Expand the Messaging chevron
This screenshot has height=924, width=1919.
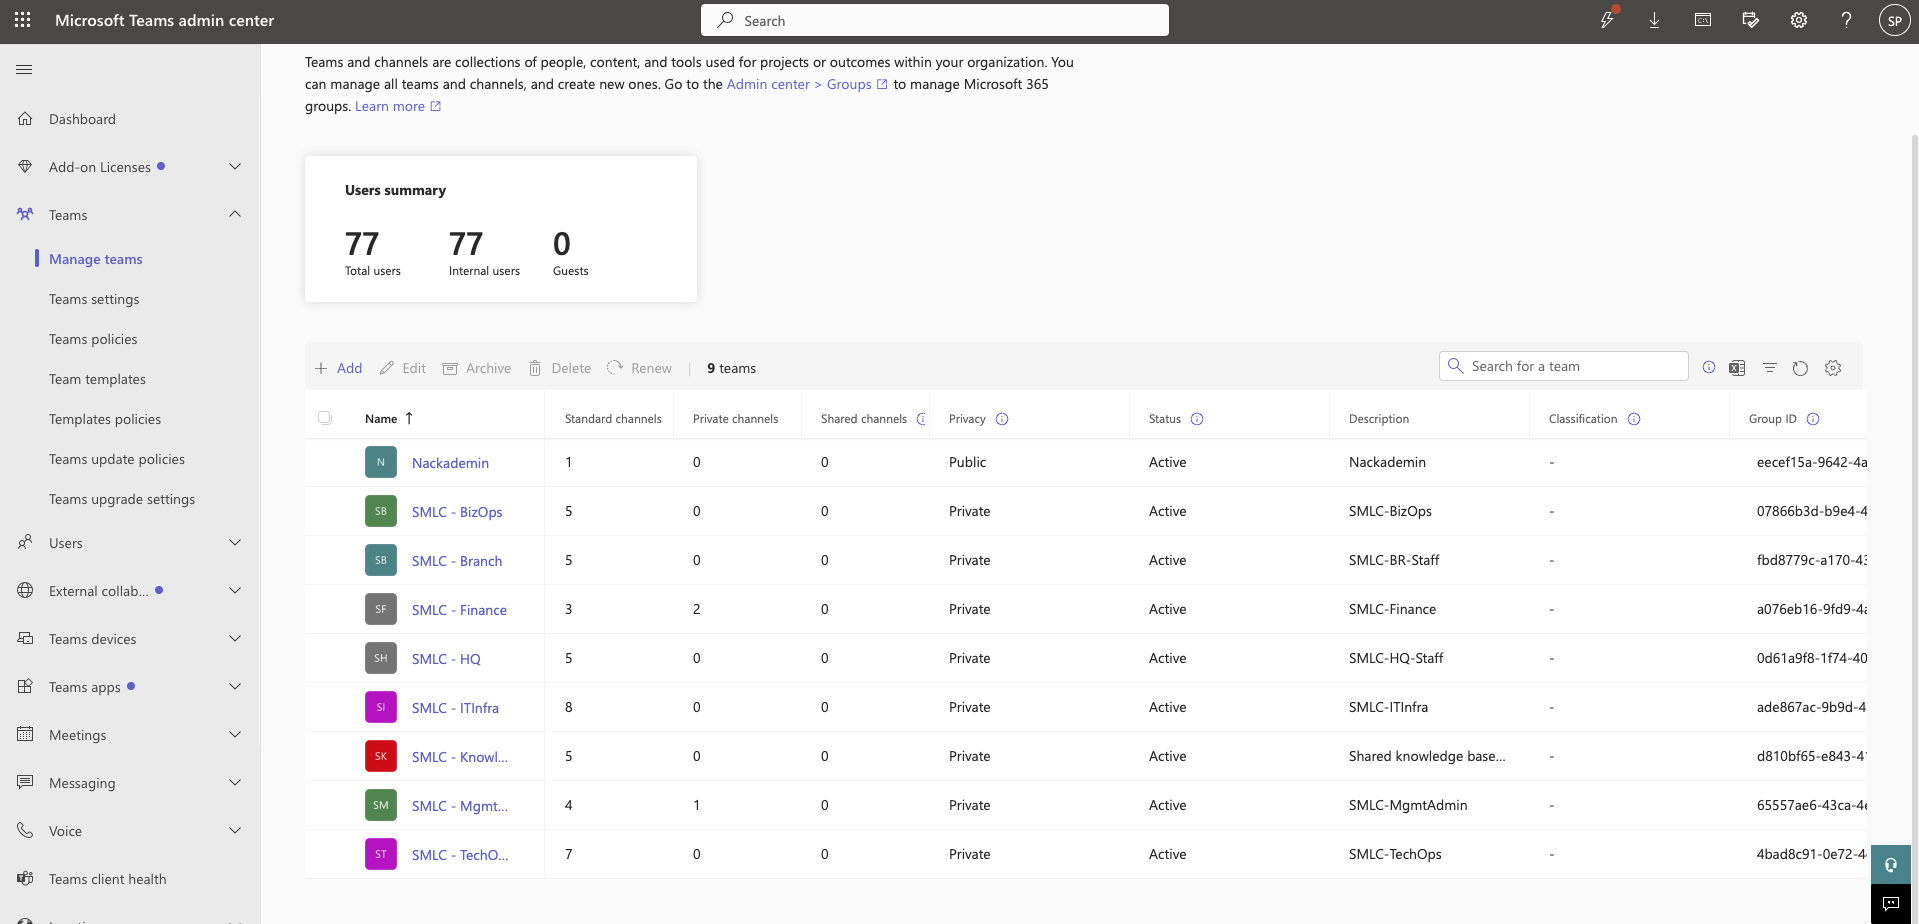[x=235, y=783]
